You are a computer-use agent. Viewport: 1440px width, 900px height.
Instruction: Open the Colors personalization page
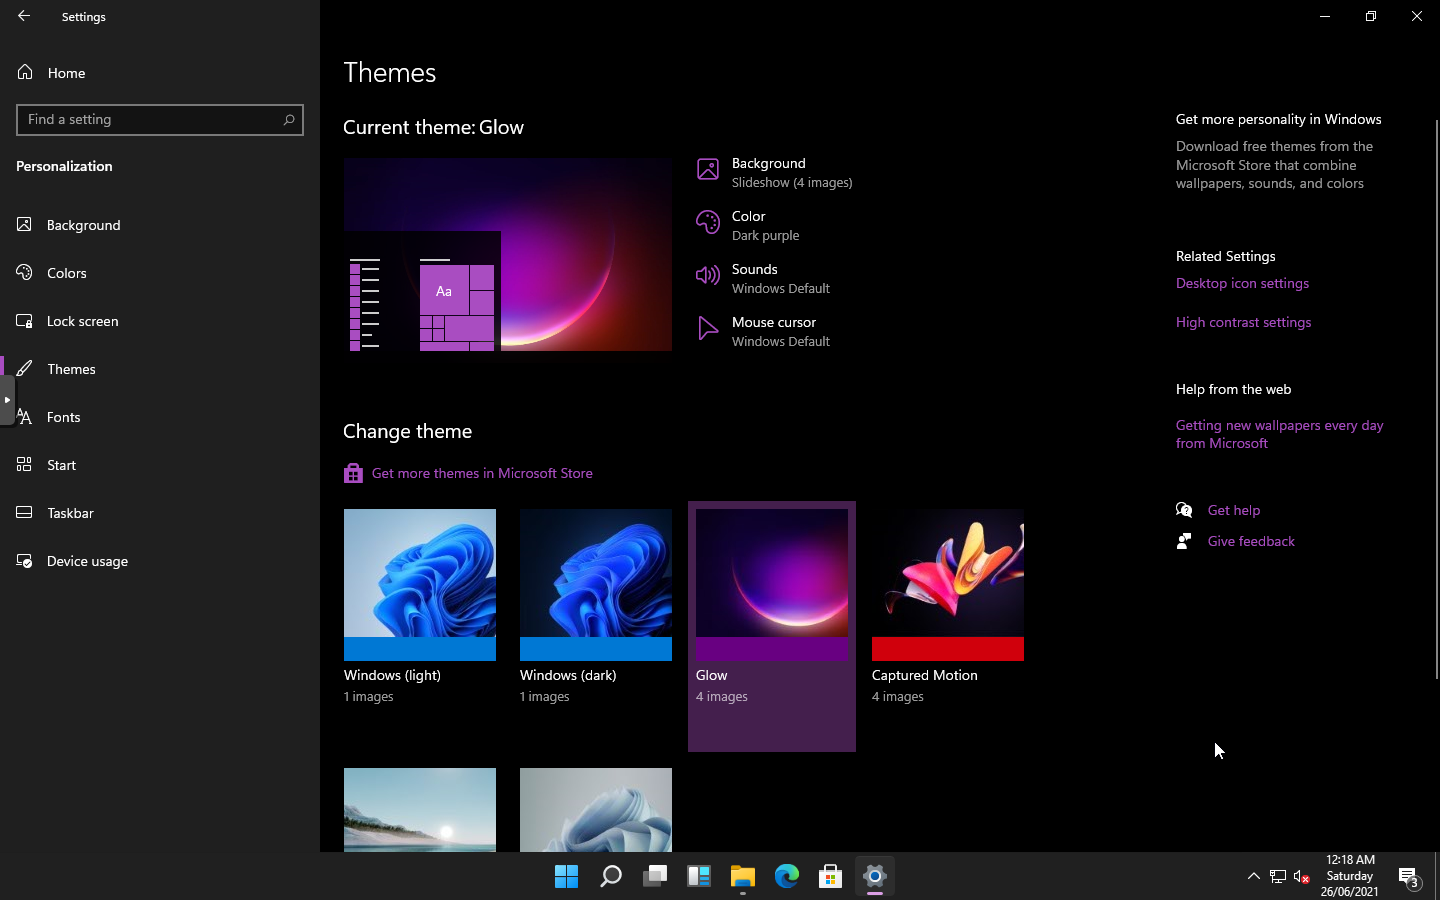160,273
